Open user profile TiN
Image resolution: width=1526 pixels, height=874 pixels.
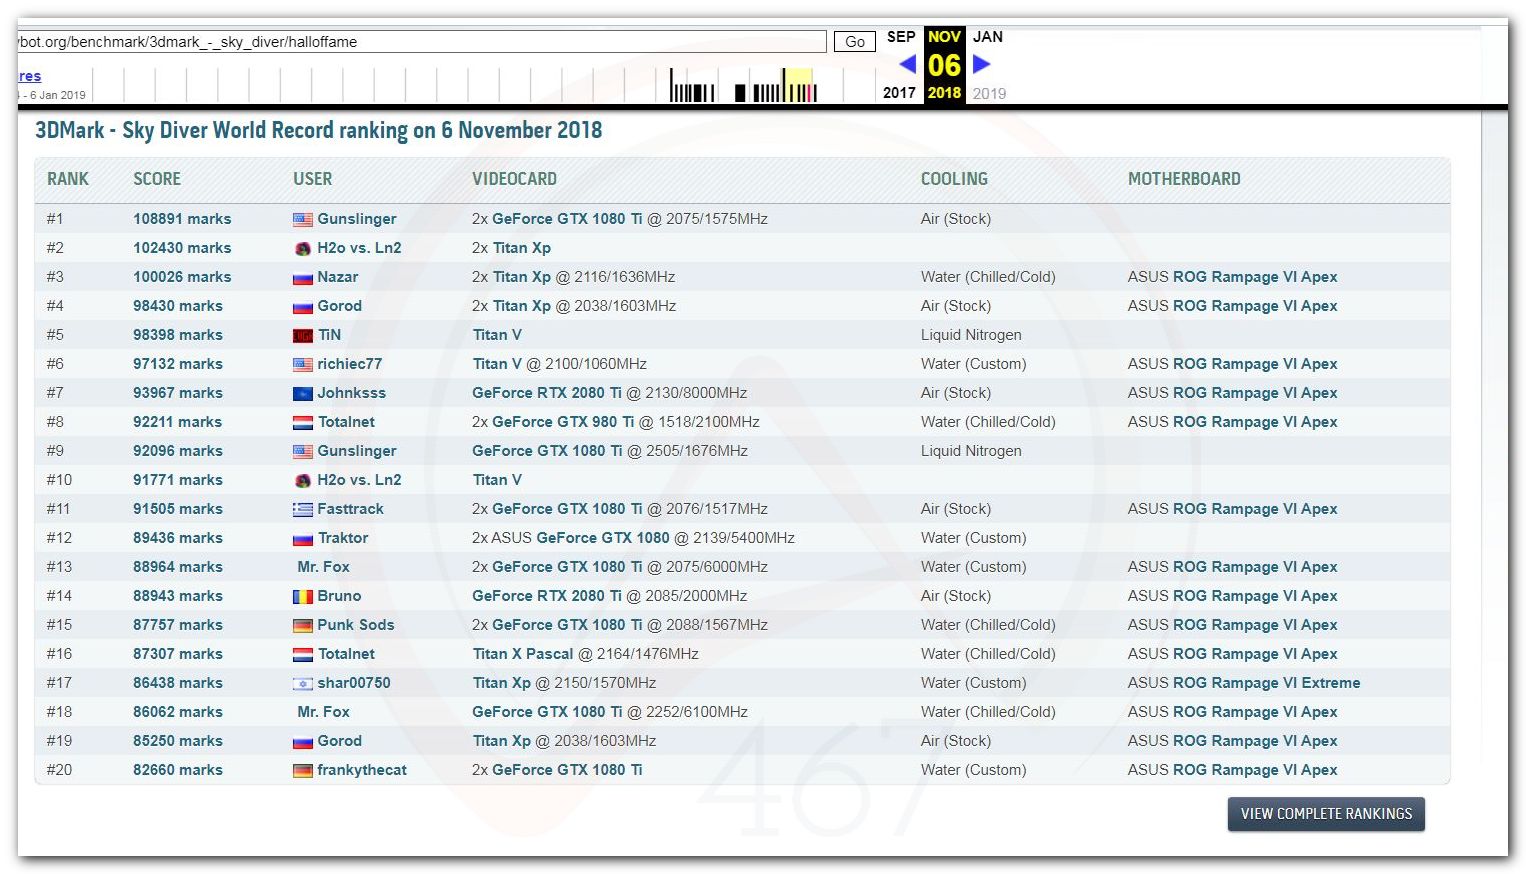point(330,335)
